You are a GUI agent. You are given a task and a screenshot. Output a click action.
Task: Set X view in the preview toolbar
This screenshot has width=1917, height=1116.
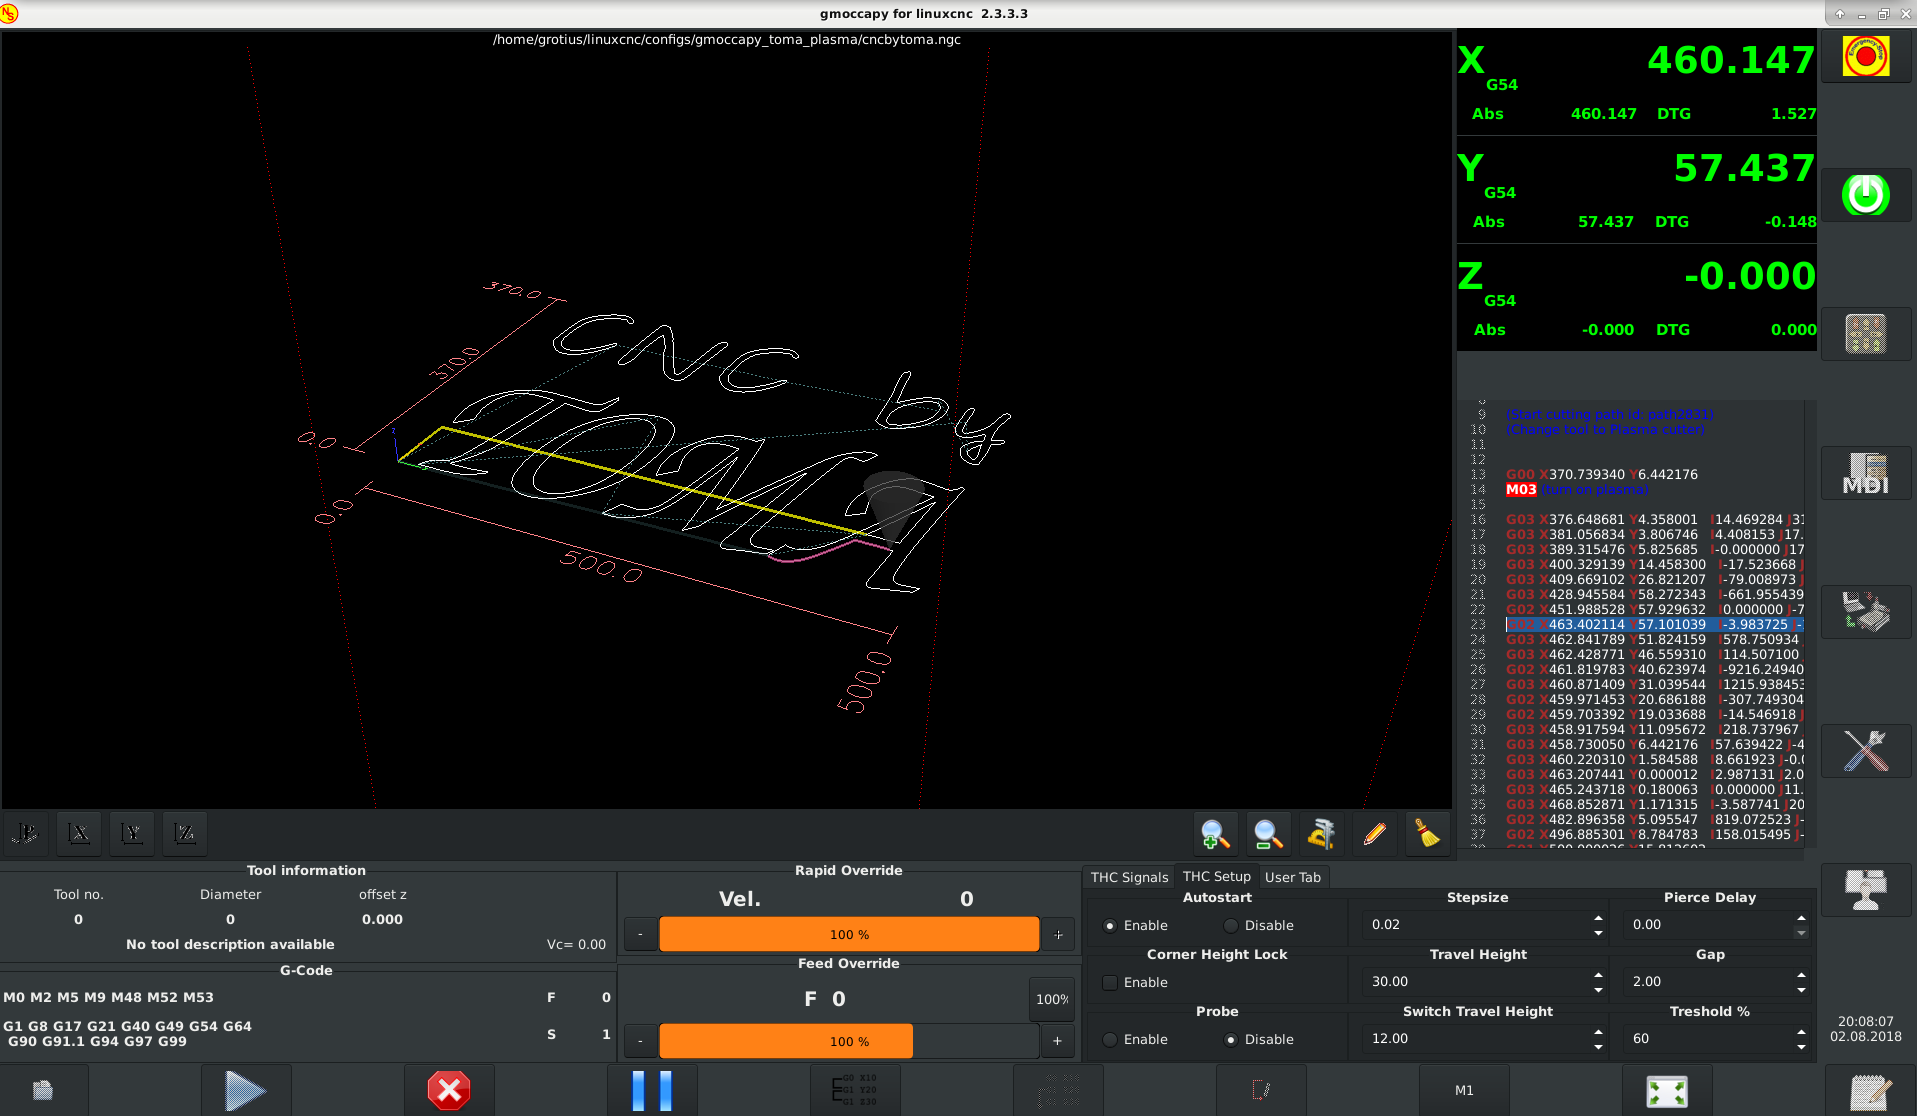(79, 833)
